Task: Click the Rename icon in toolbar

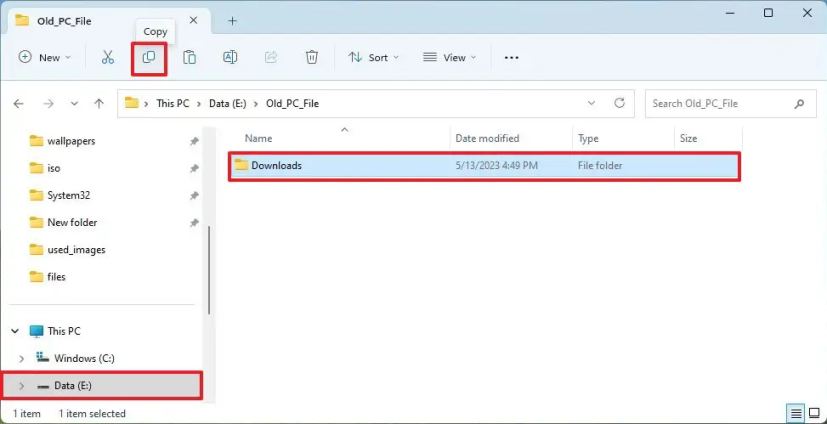Action: [230, 57]
